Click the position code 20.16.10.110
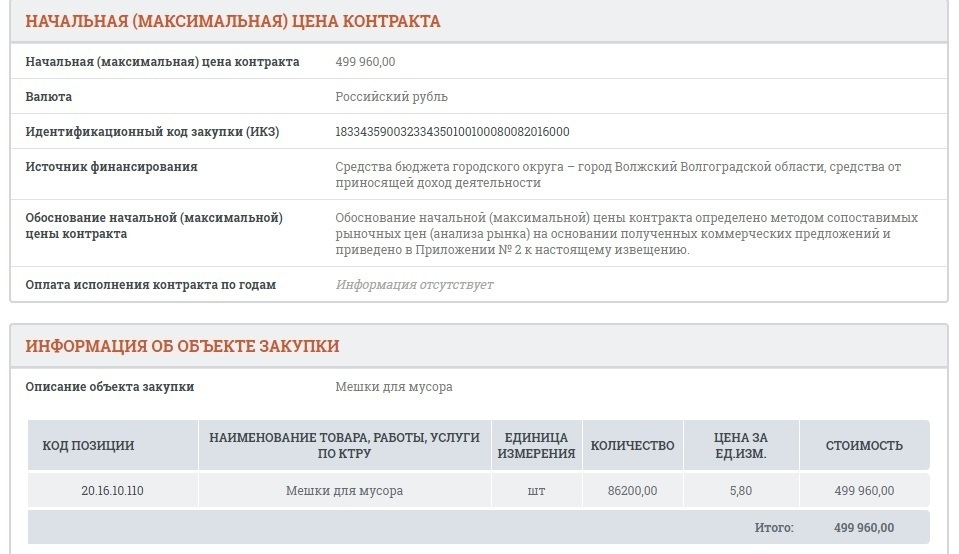Viewport: 959px width, 554px height. [x=113, y=491]
